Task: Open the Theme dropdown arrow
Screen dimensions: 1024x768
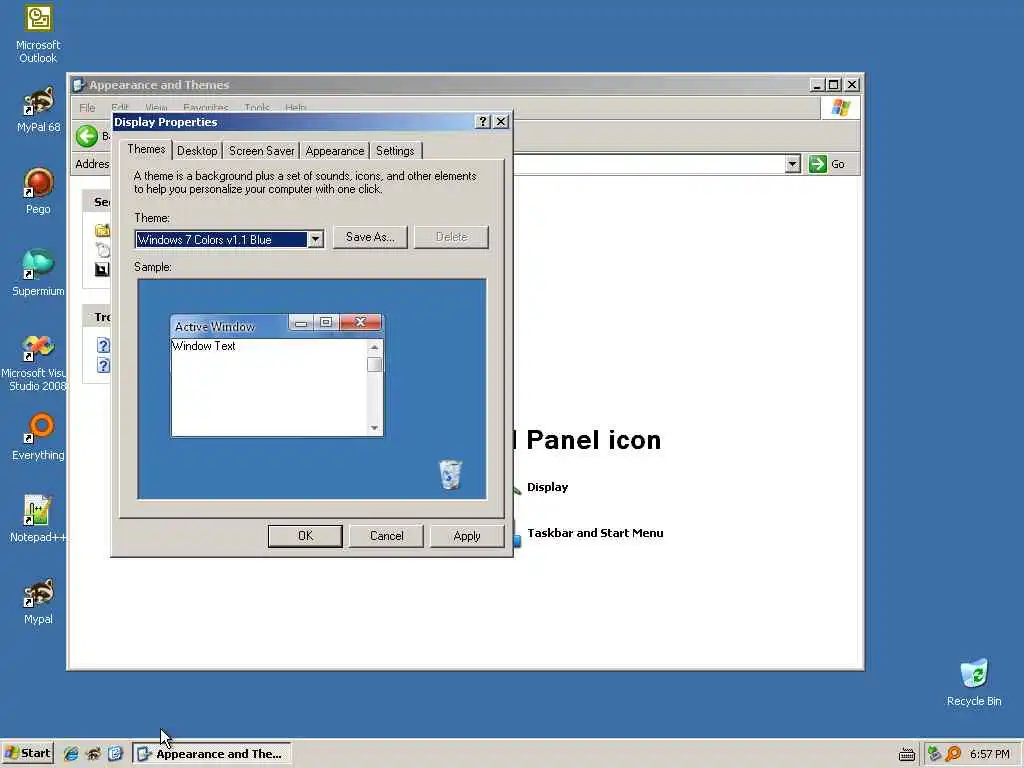Action: tap(315, 239)
